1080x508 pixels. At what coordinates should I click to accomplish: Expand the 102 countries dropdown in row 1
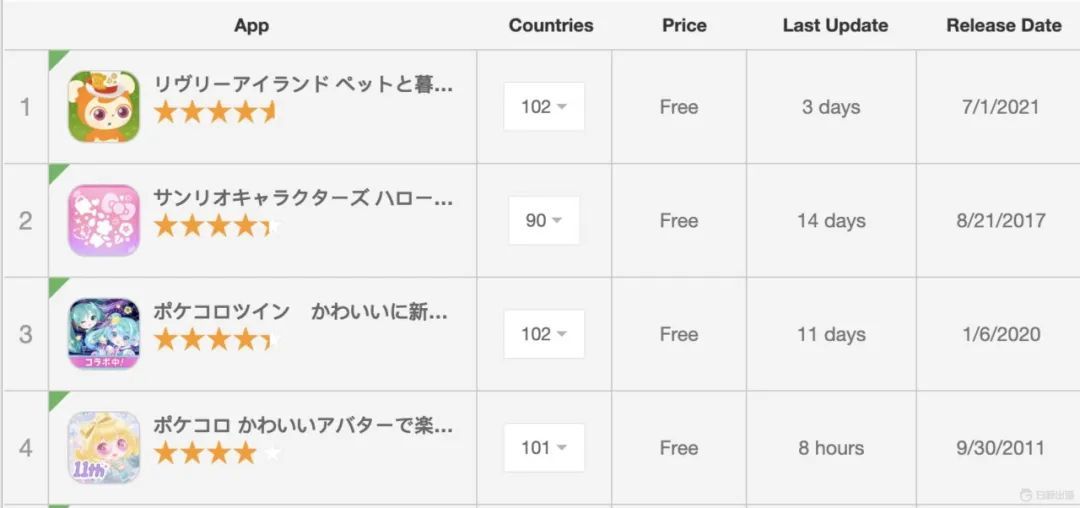(544, 107)
